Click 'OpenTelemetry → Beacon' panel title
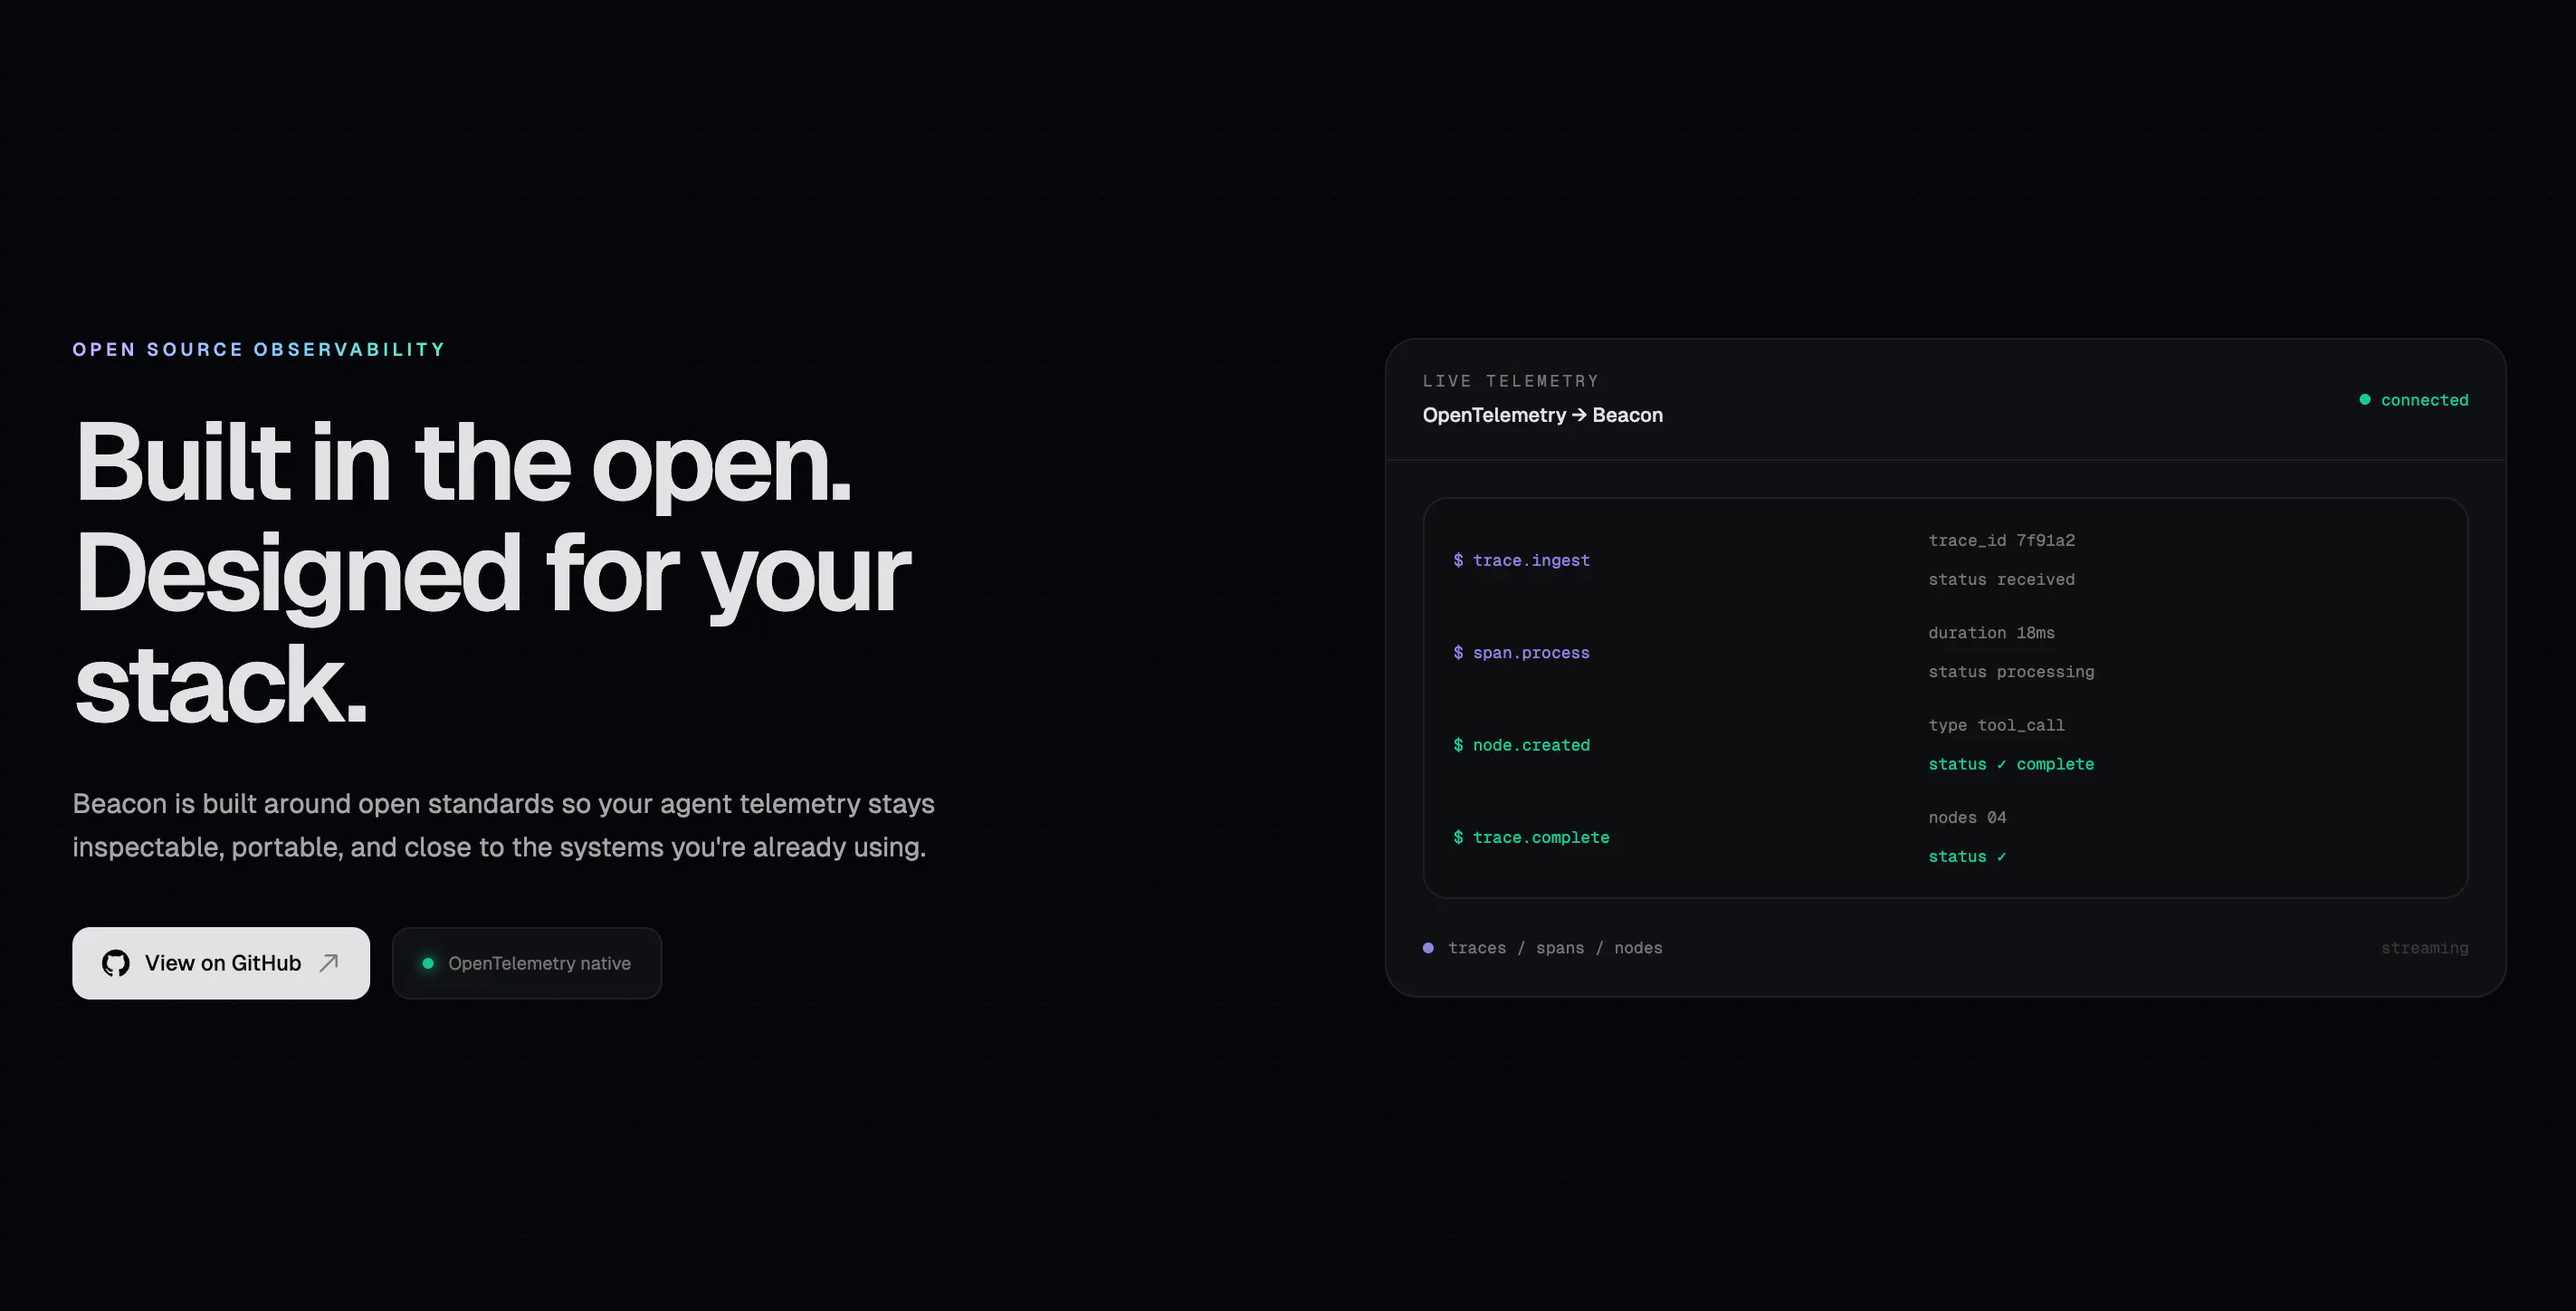The height and width of the screenshot is (1311, 2576). (x=1542, y=415)
